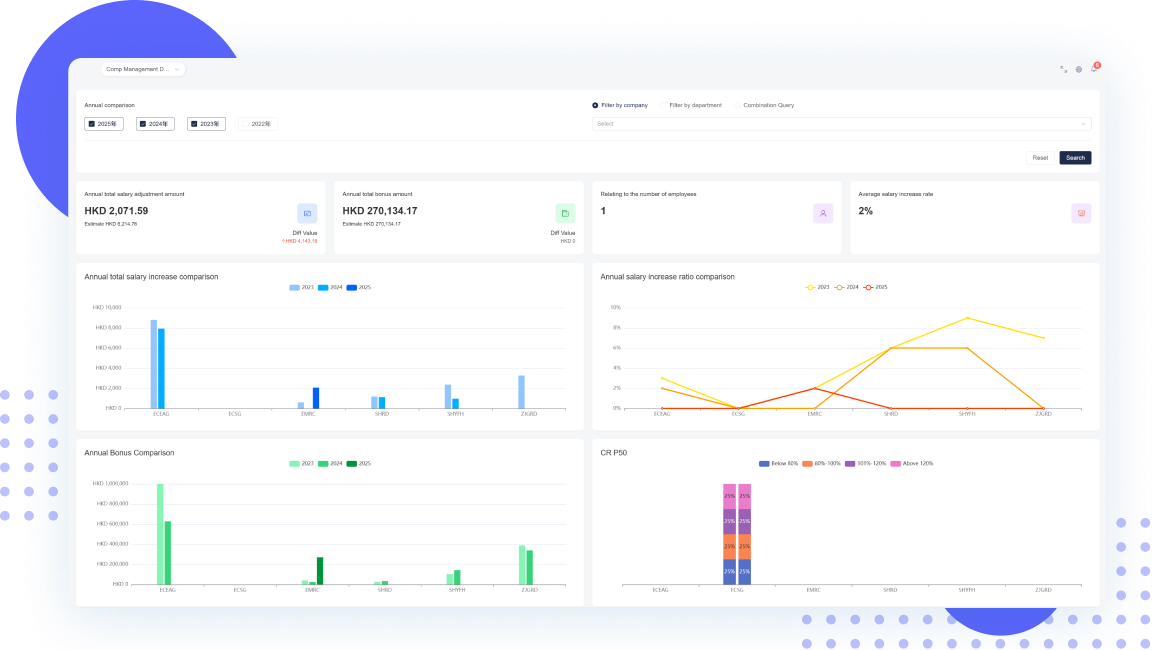
Task: Open the Comp Management dashboard dropdown
Action: 143,69
